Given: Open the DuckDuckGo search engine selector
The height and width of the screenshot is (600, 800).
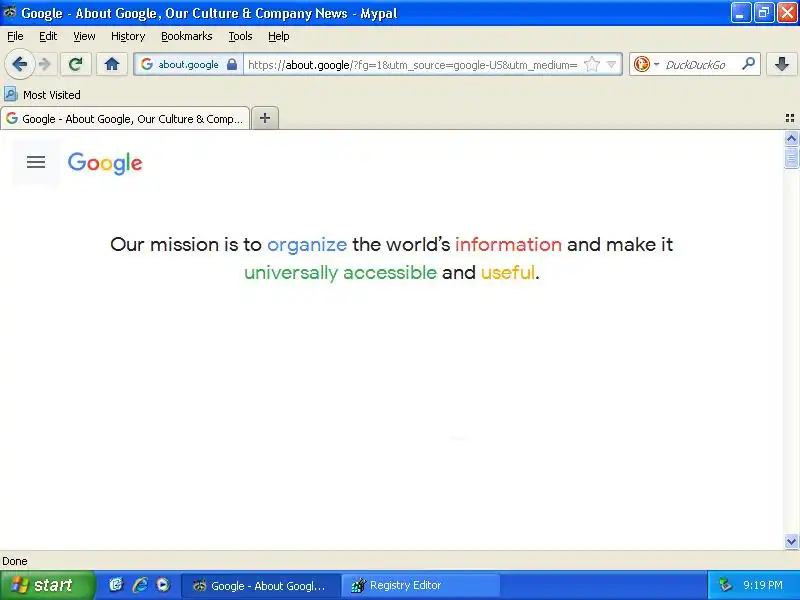Looking at the screenshot, I should pos(645,64).
